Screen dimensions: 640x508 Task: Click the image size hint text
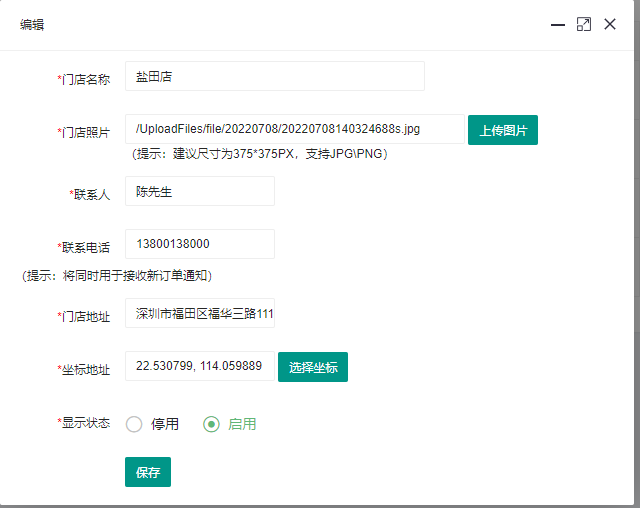pyautogui.click(x=259, y=154)
